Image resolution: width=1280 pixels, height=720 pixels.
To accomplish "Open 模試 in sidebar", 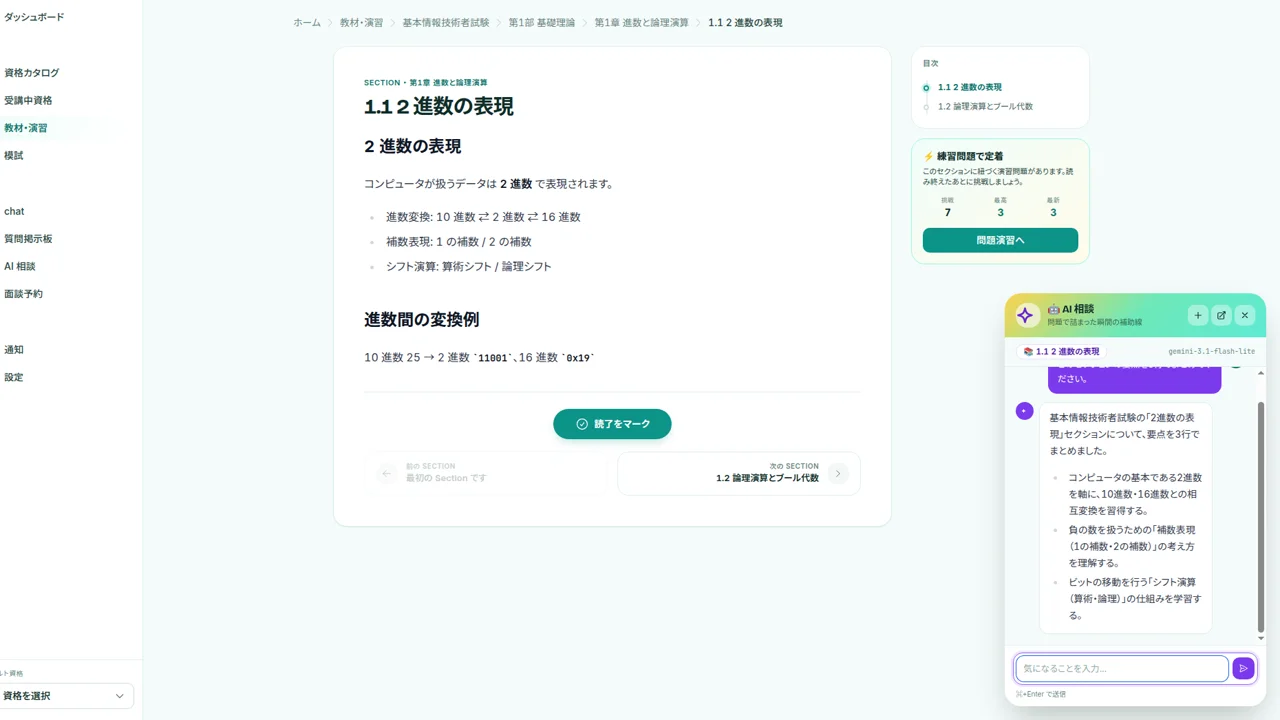I will coord(13,155).
